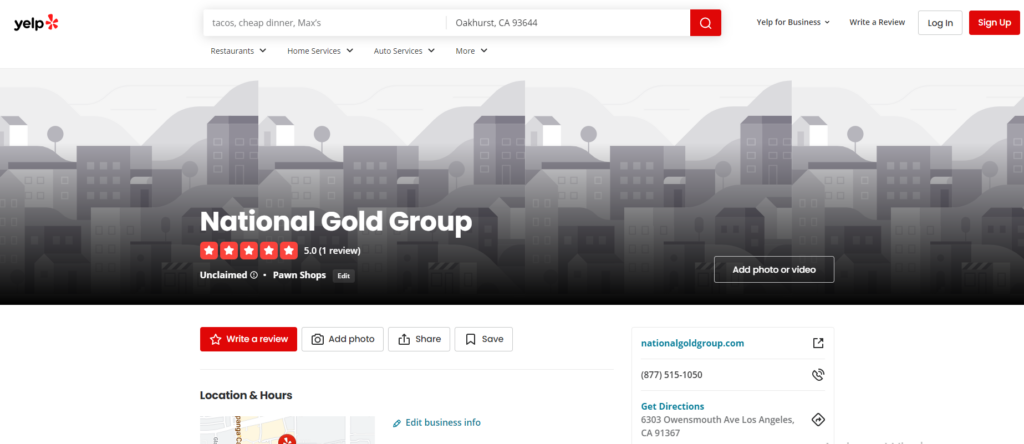
Task: Click the small Edit category button
Action: click(344, 276)
